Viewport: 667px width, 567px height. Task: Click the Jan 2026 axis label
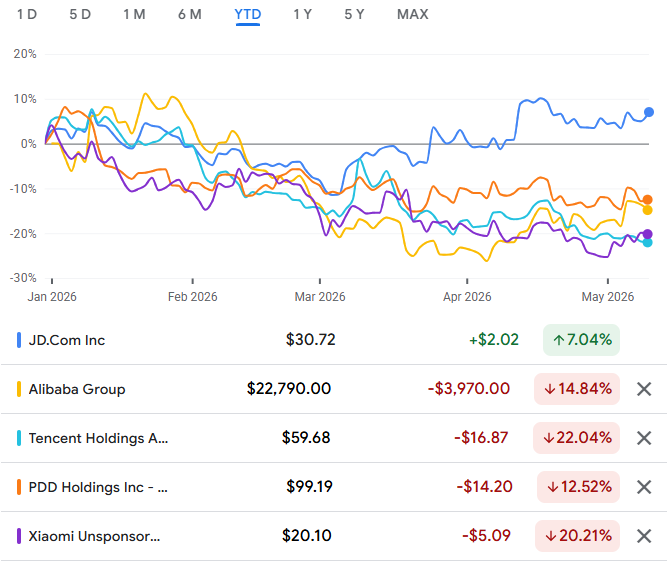tap(52, 296)
